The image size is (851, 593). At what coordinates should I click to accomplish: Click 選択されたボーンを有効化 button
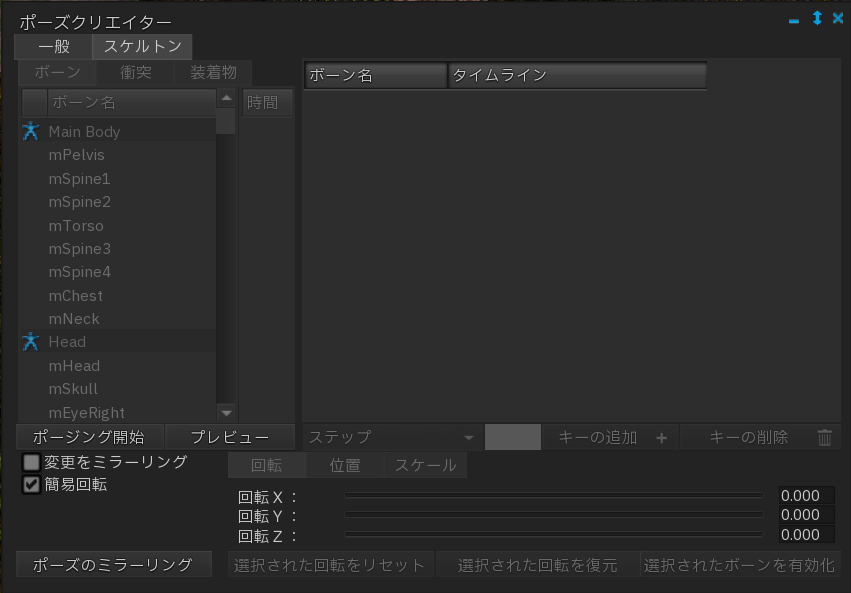[740, 565]
